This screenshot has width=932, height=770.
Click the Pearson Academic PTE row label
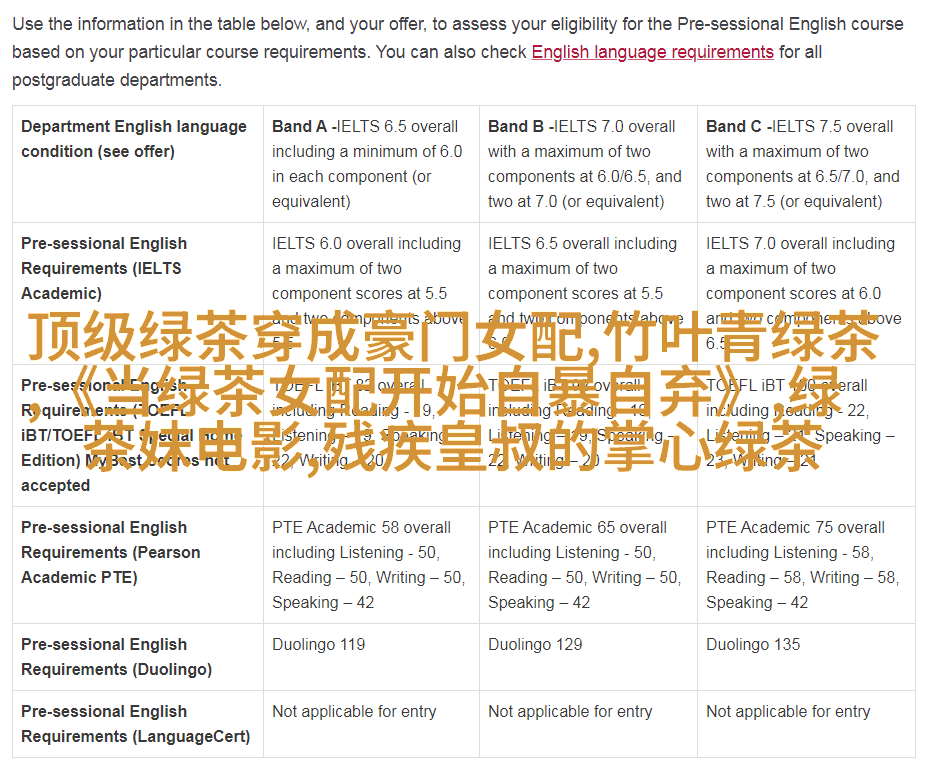[110, 552]
